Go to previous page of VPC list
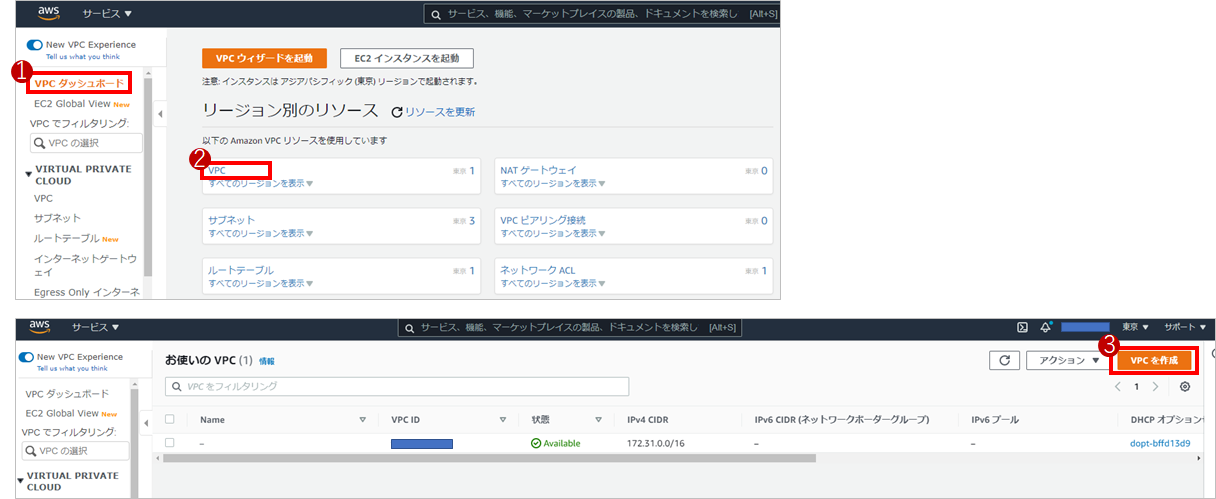 click(x=1117, y=386)
